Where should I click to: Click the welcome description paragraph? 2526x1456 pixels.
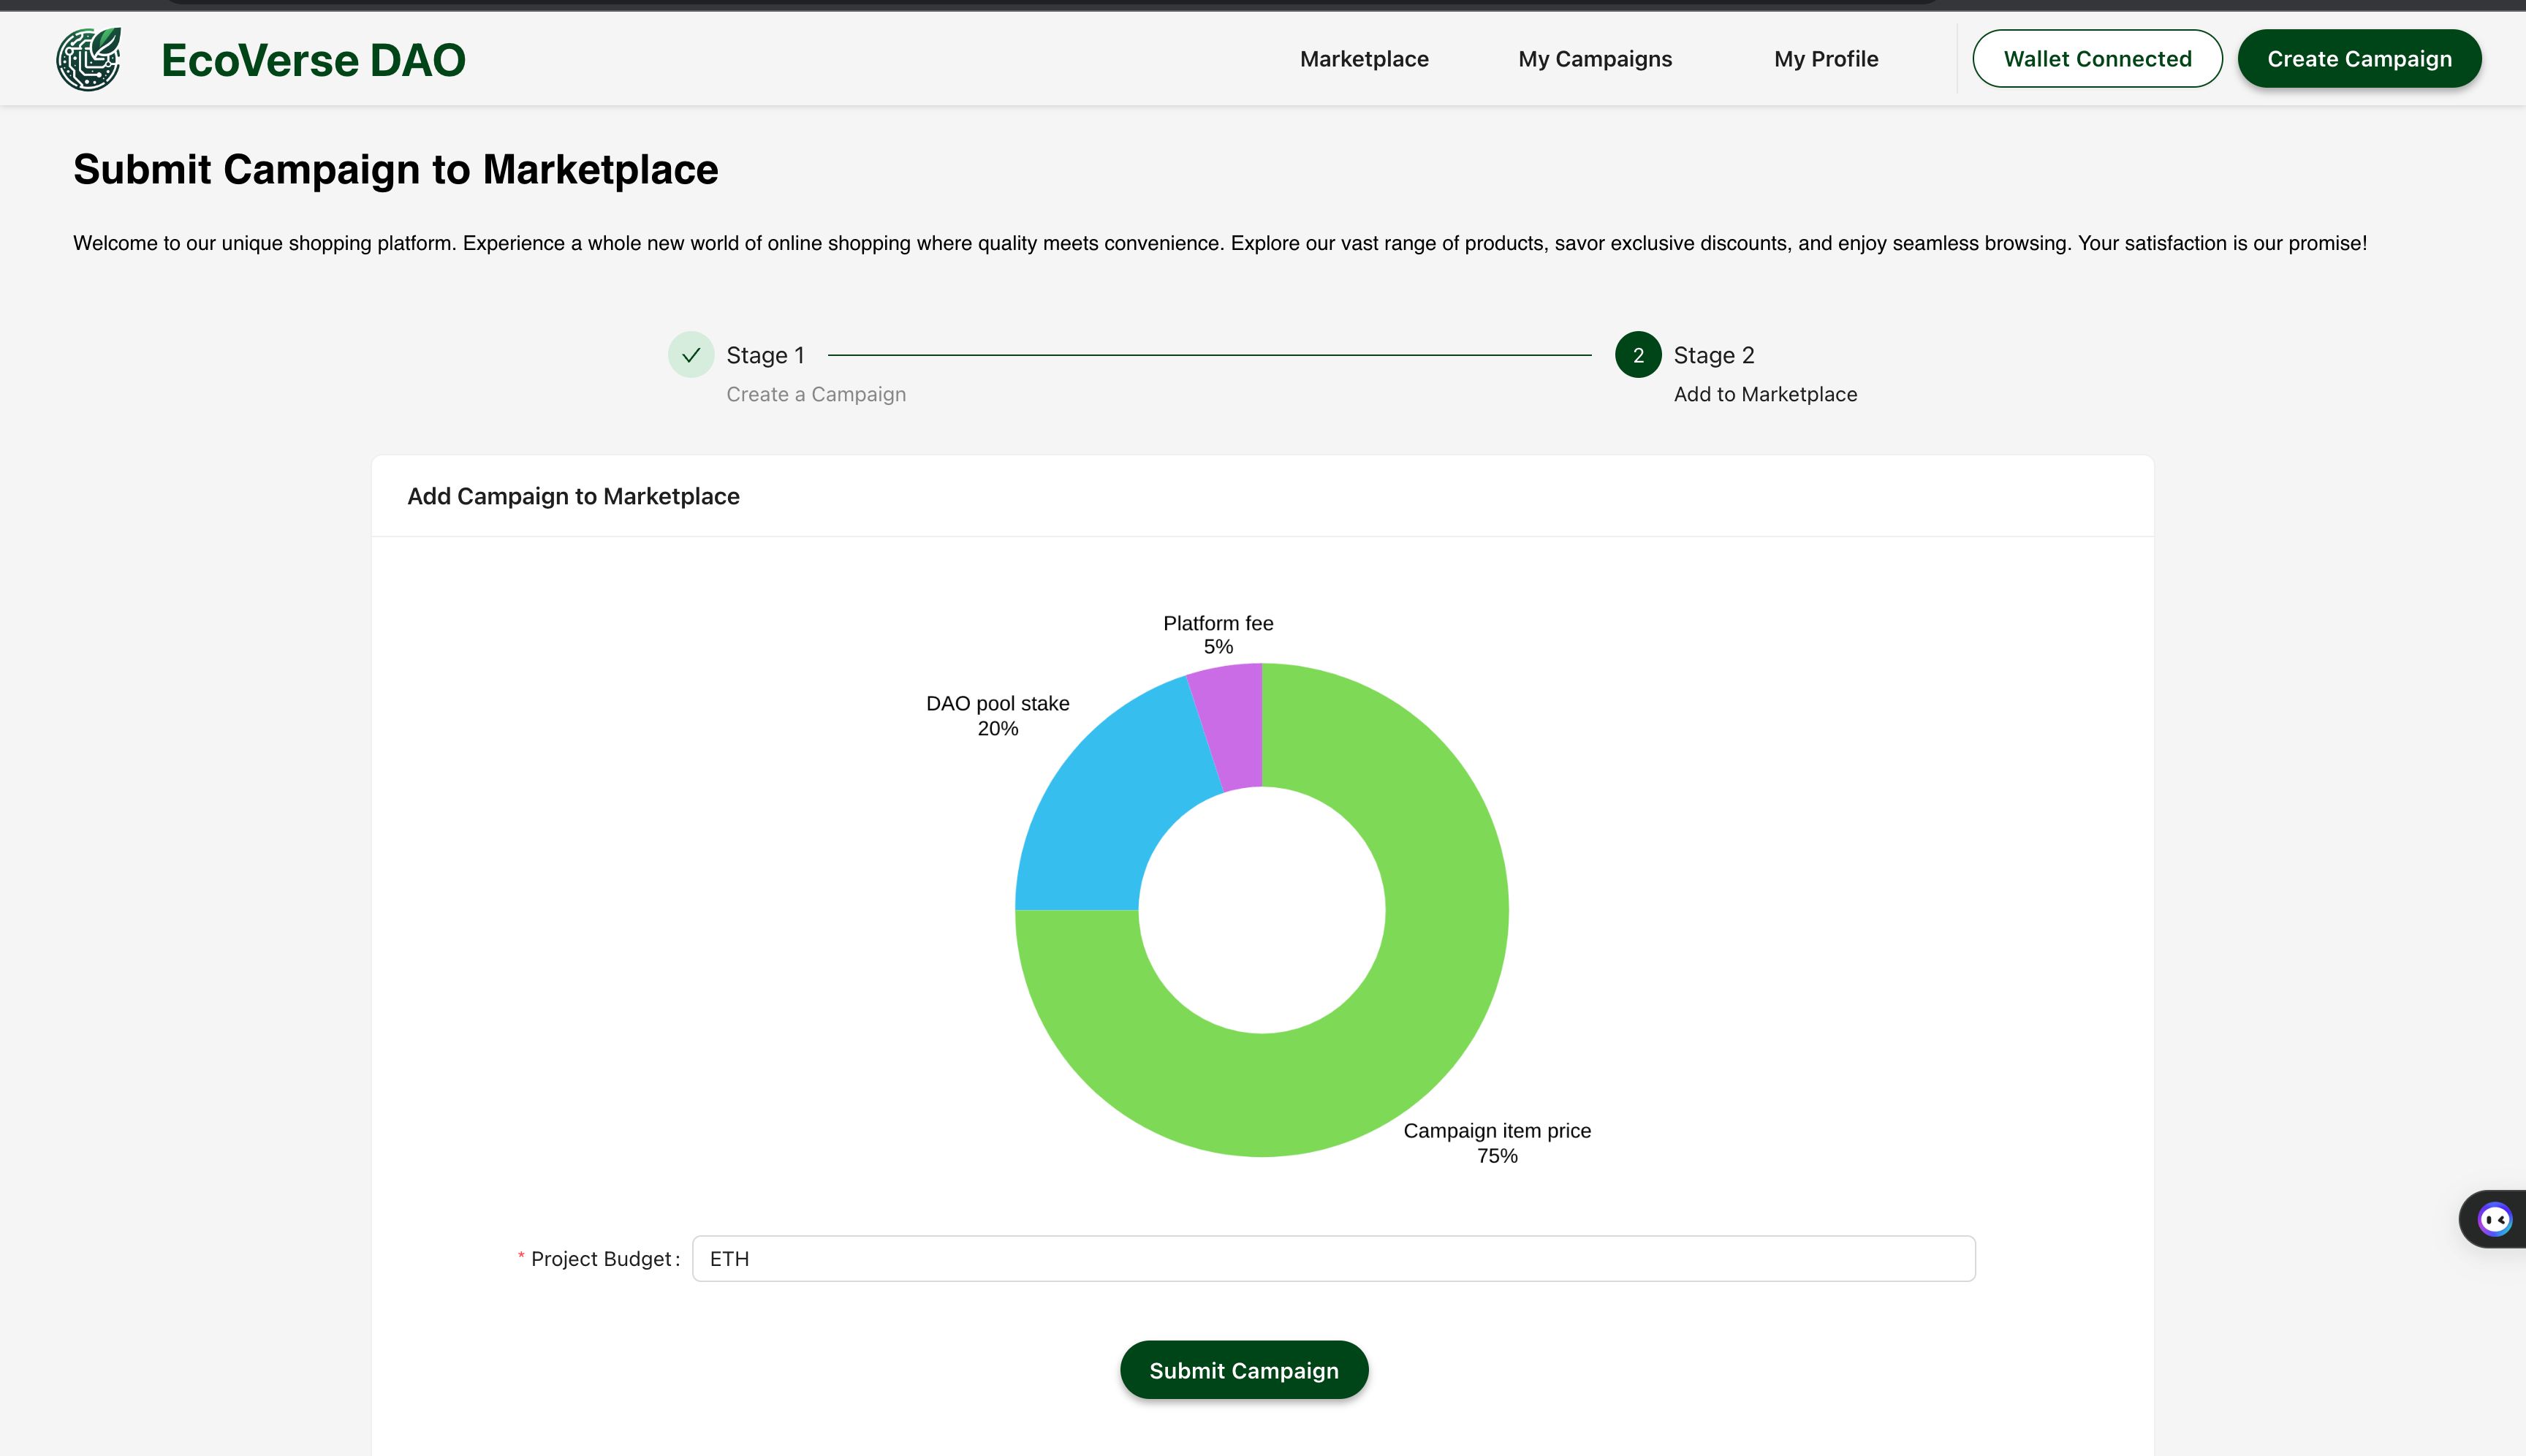[1220, 244]
